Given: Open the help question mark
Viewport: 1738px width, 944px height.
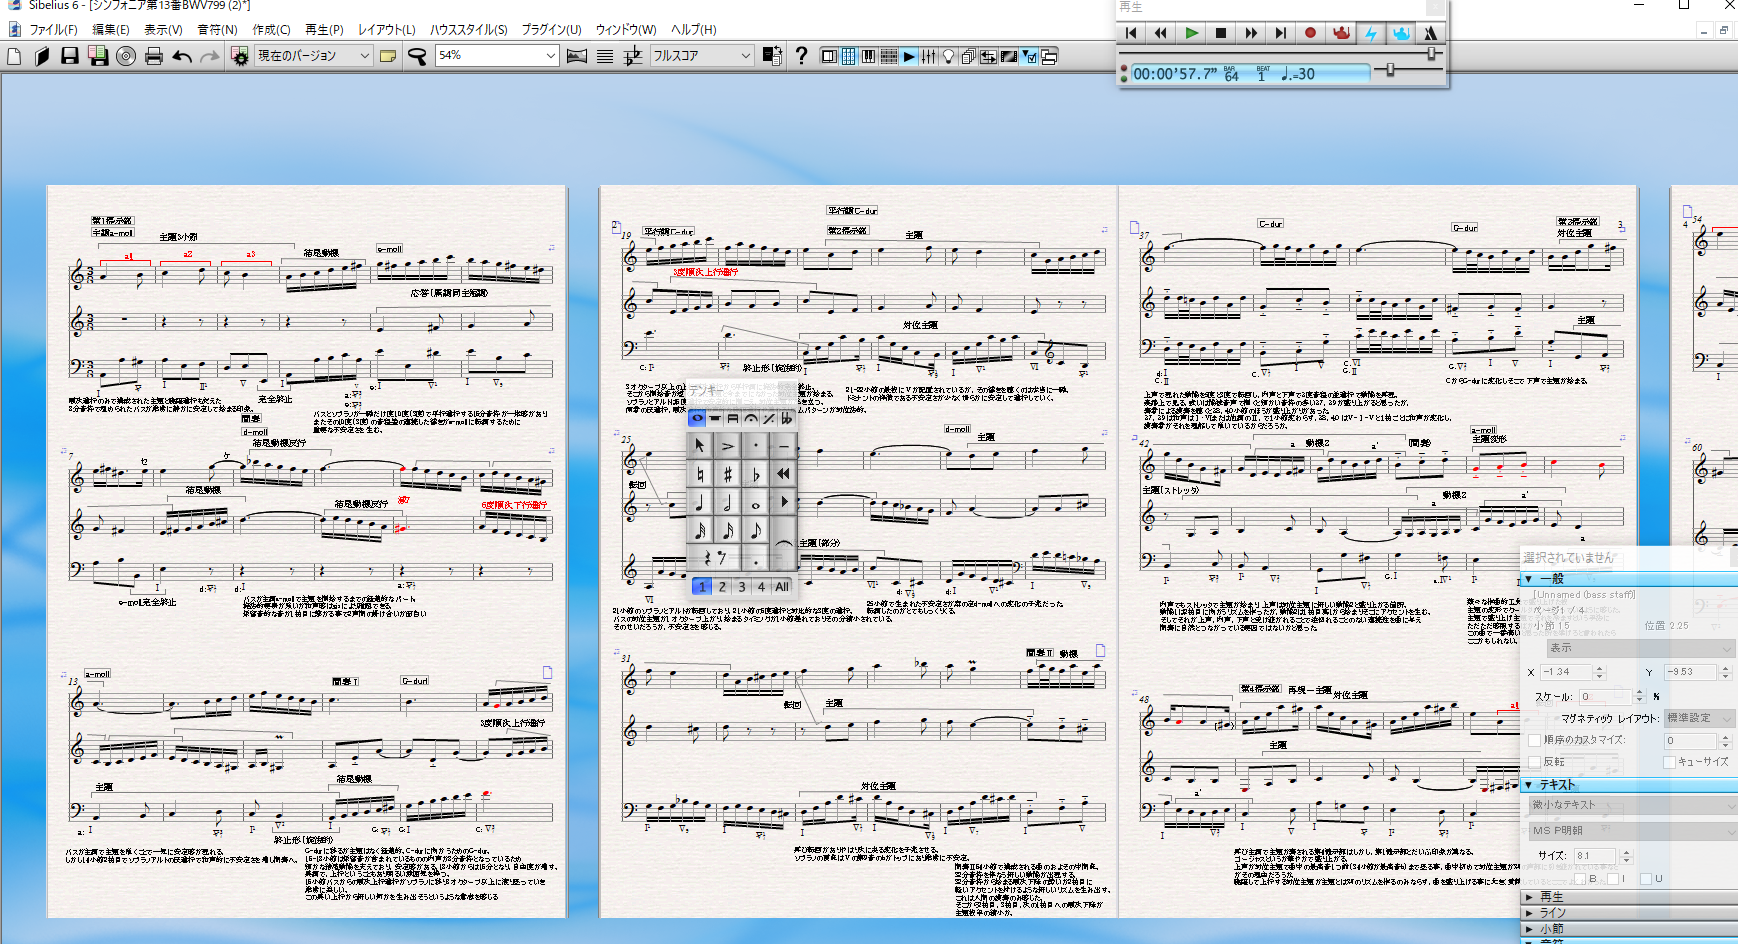Looking at the screenshot, I should (801, 56).
